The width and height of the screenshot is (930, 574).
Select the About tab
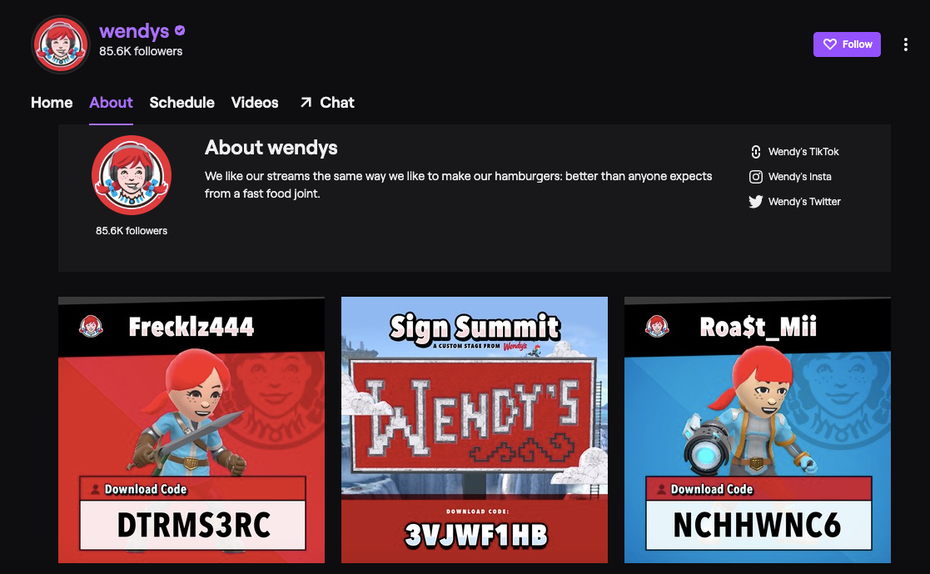click(111, 103)
